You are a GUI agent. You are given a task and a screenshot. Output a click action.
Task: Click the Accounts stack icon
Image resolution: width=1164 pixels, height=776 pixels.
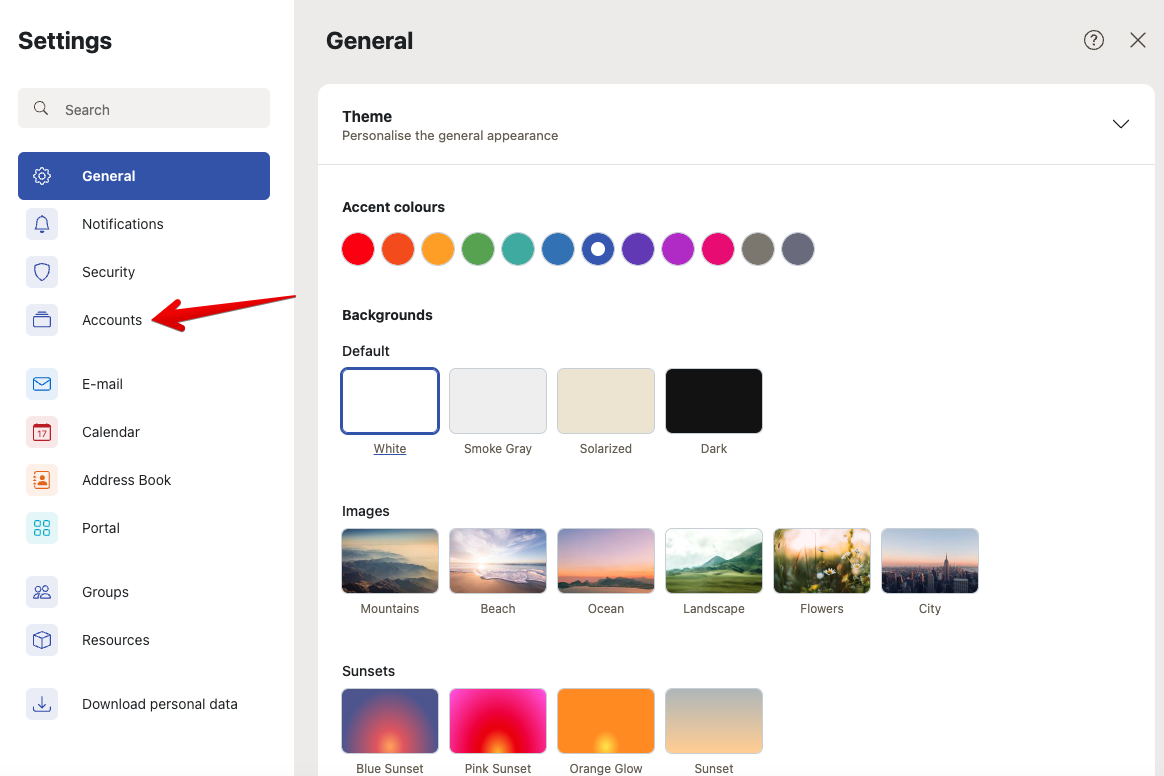(42, 320)
